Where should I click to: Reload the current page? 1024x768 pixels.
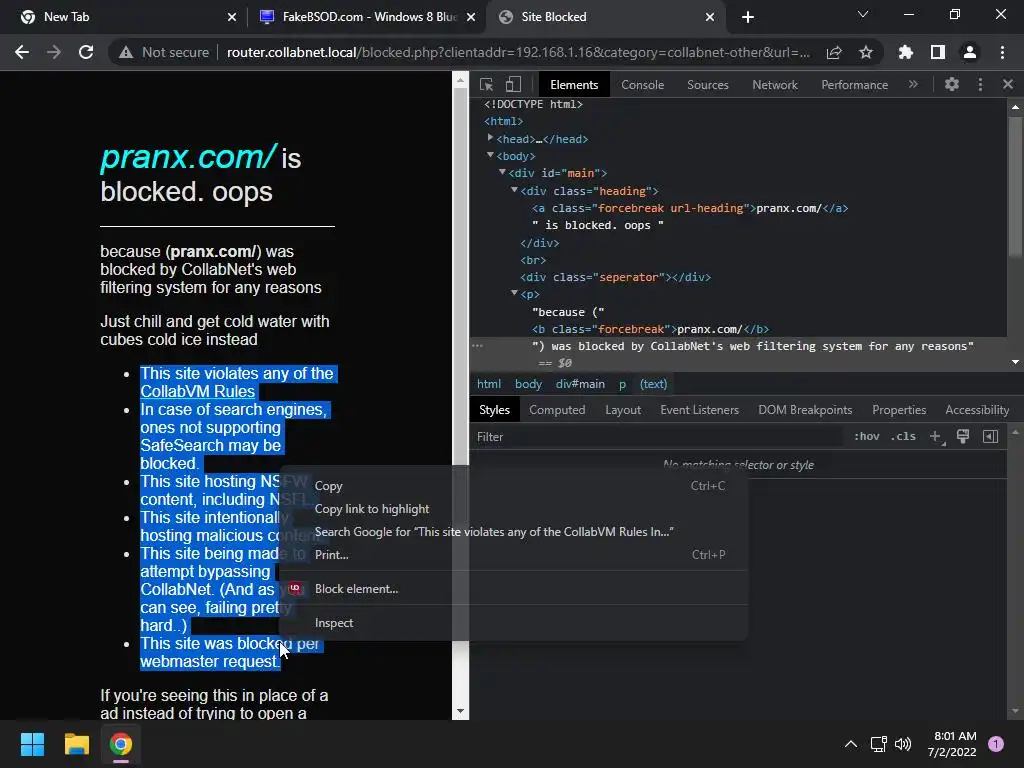click(x=86, y=52)
